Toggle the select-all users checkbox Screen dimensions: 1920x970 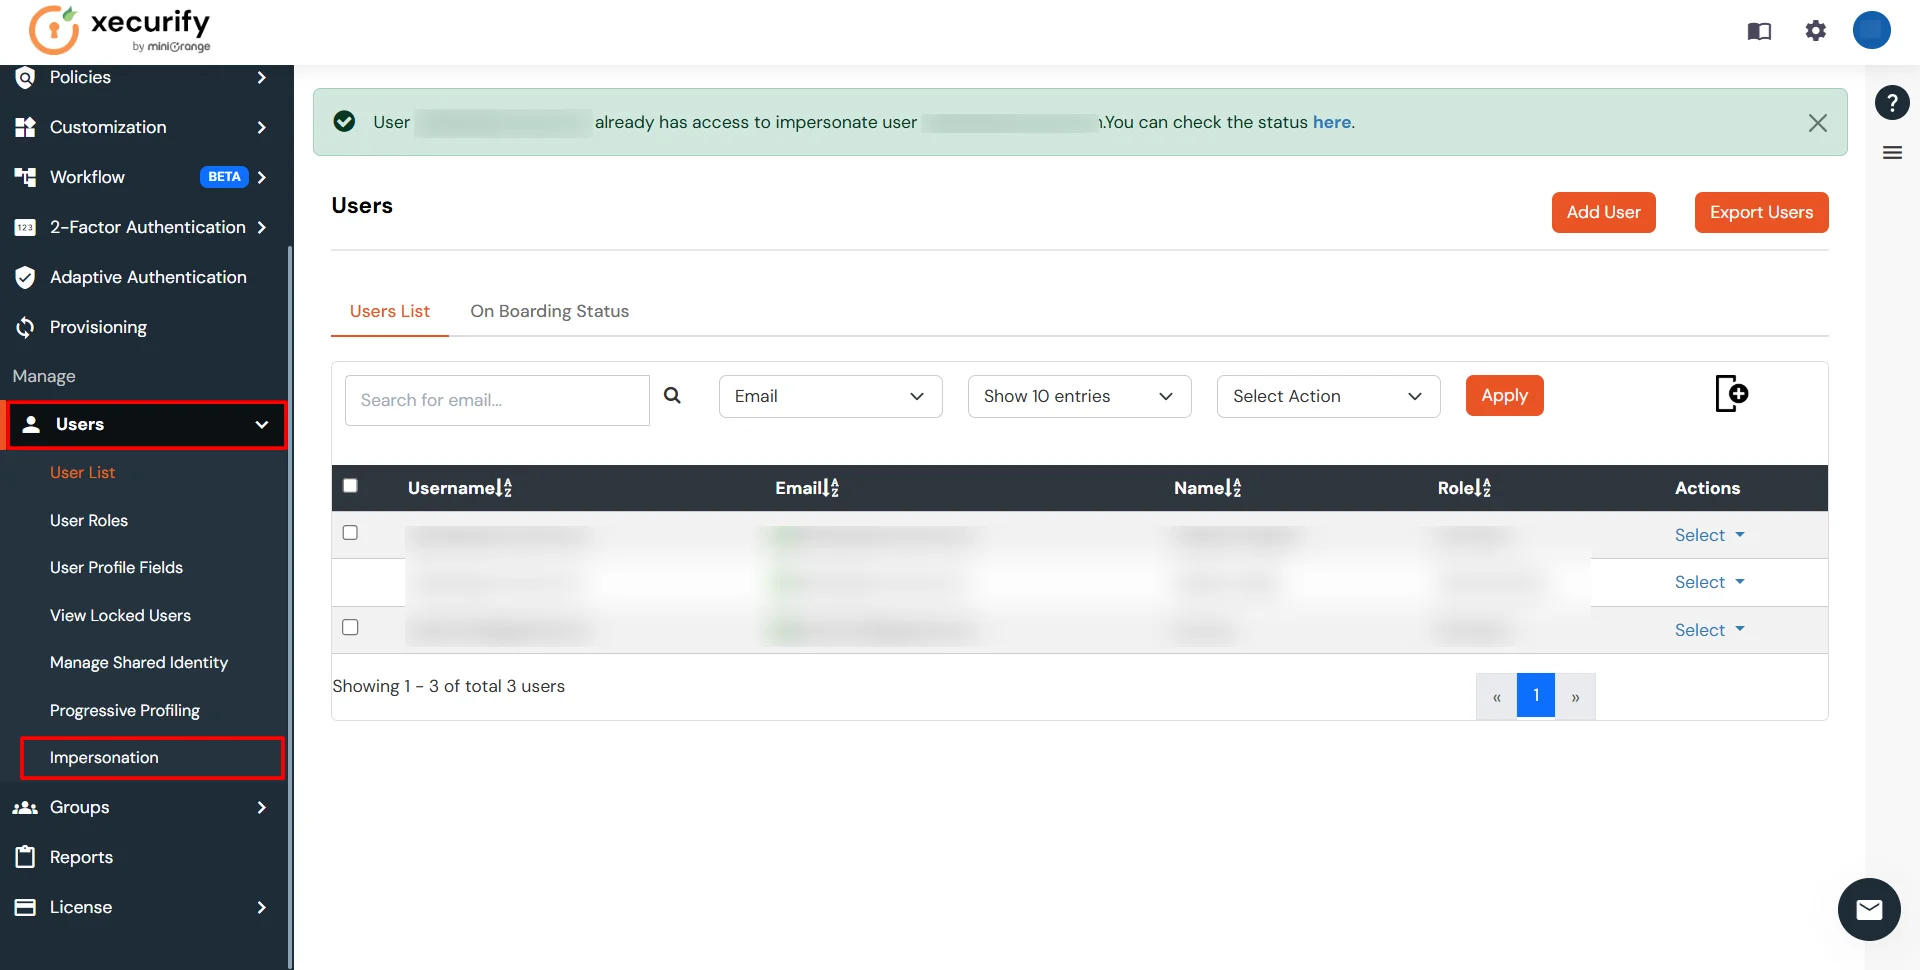(350, 485)
